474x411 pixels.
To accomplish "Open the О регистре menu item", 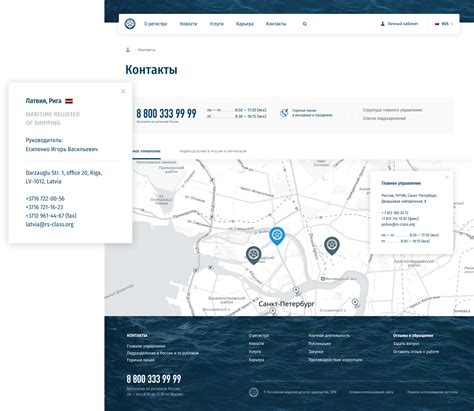I will [156, 24].
